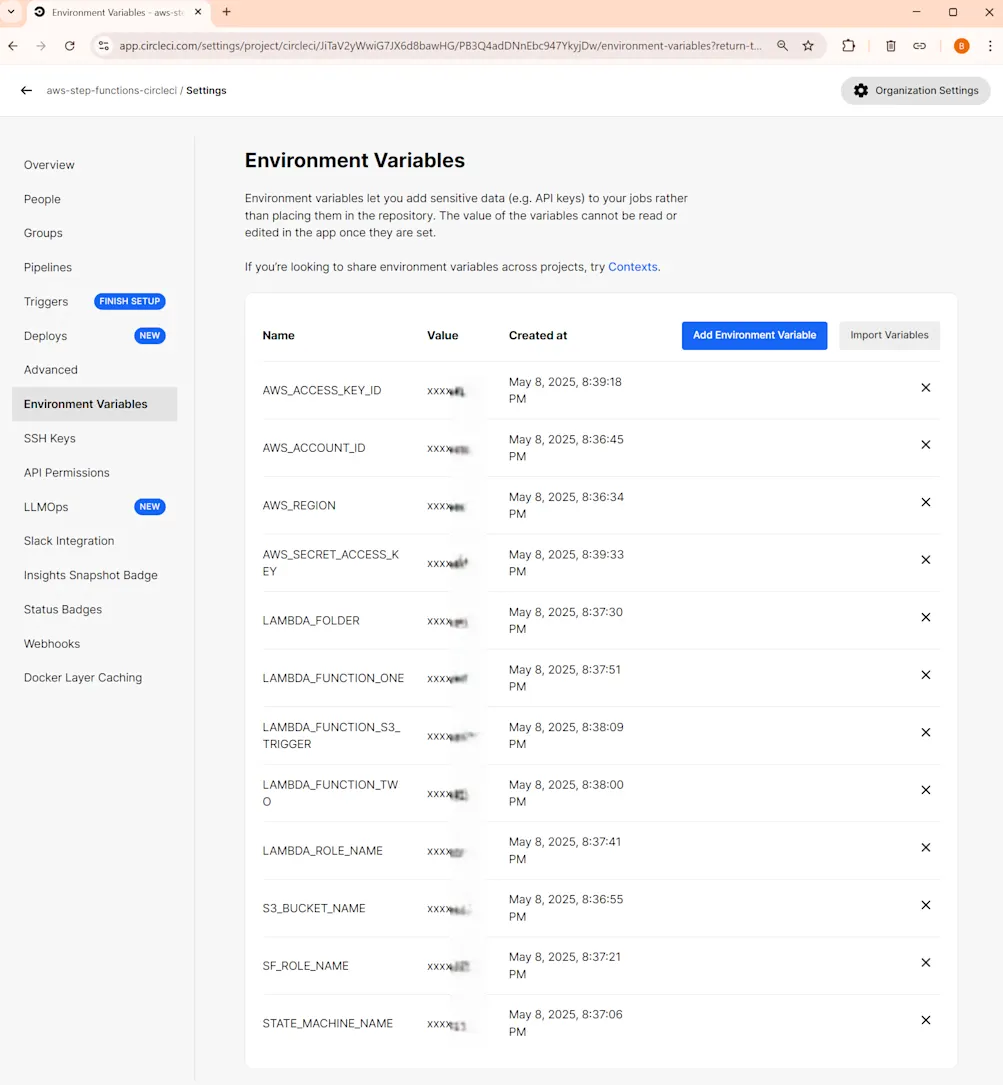This screenshot has width=1003, height=1085.
Task: Select the Environment Variables browser tab
Action: 110,14
